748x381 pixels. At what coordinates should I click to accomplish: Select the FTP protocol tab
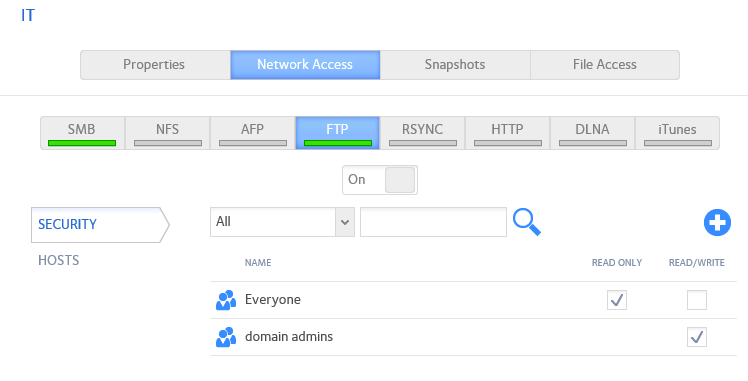point(337,133)
